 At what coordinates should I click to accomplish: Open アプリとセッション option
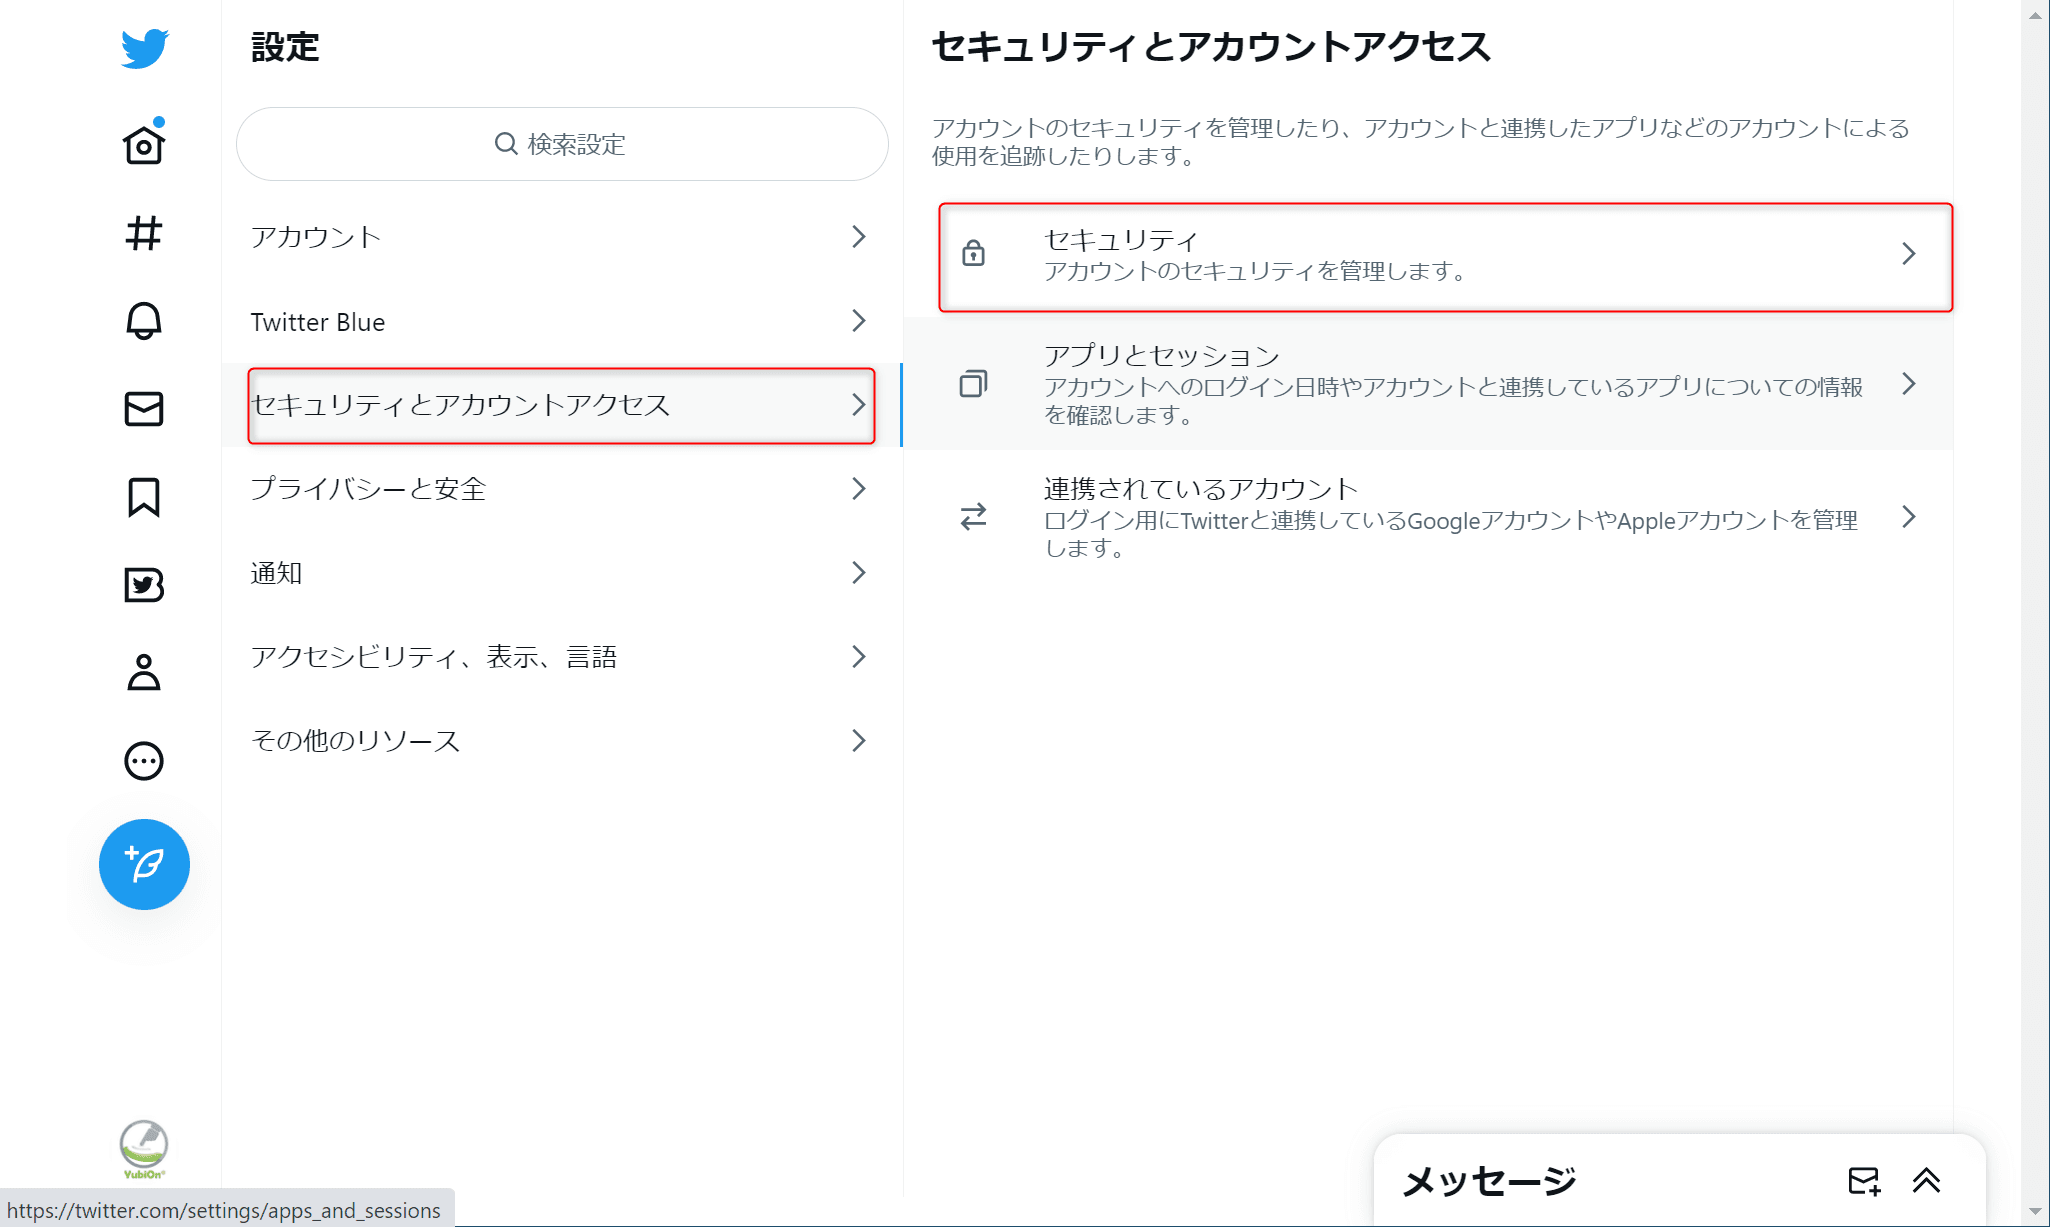tap(1428, 384)
